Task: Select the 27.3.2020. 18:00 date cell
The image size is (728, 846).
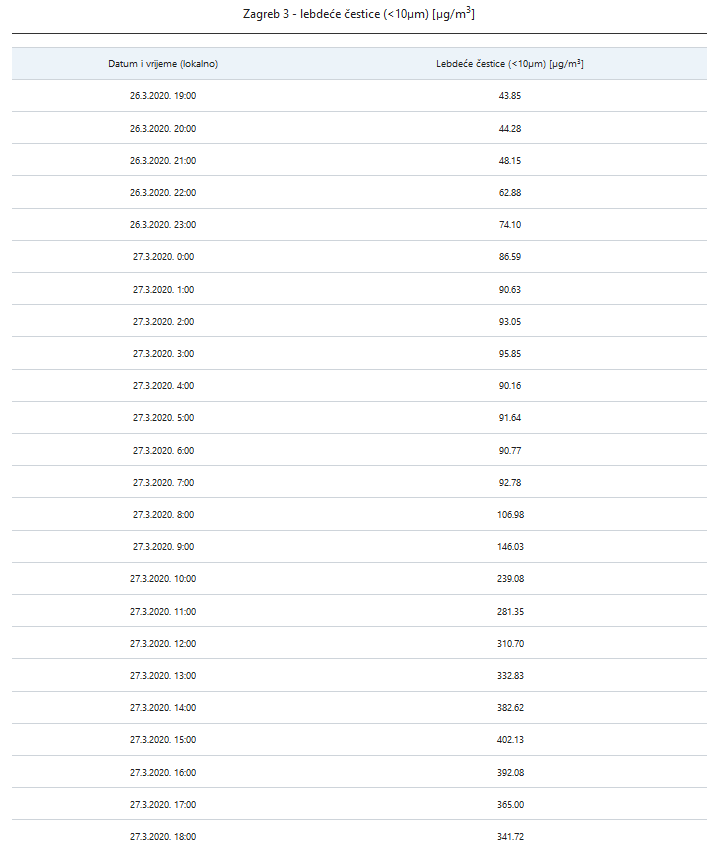Action: [163, 836]
